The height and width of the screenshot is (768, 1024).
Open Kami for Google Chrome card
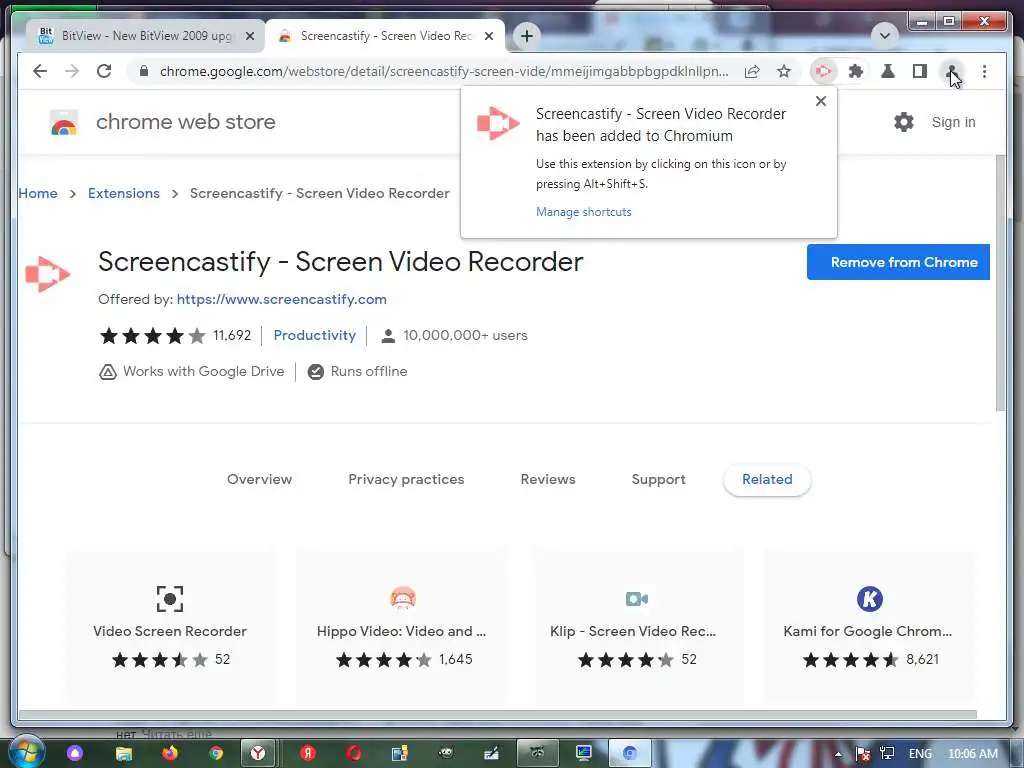tap(869, 626)
